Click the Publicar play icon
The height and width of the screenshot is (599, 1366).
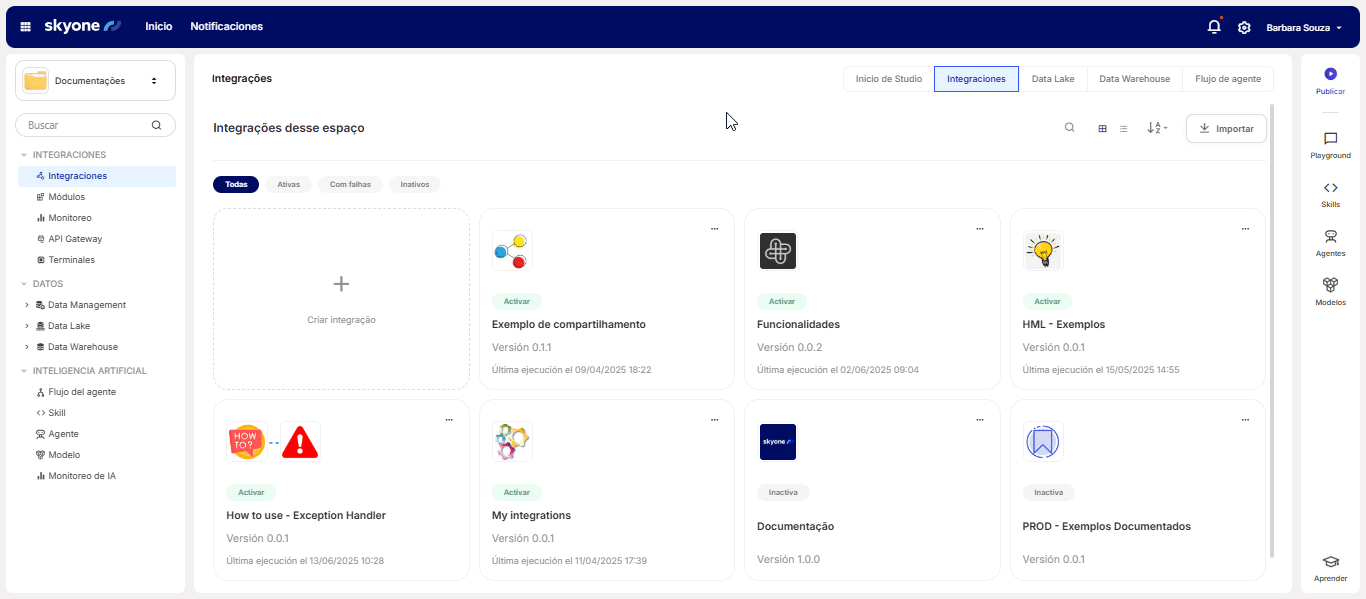tap(1330, 74)
